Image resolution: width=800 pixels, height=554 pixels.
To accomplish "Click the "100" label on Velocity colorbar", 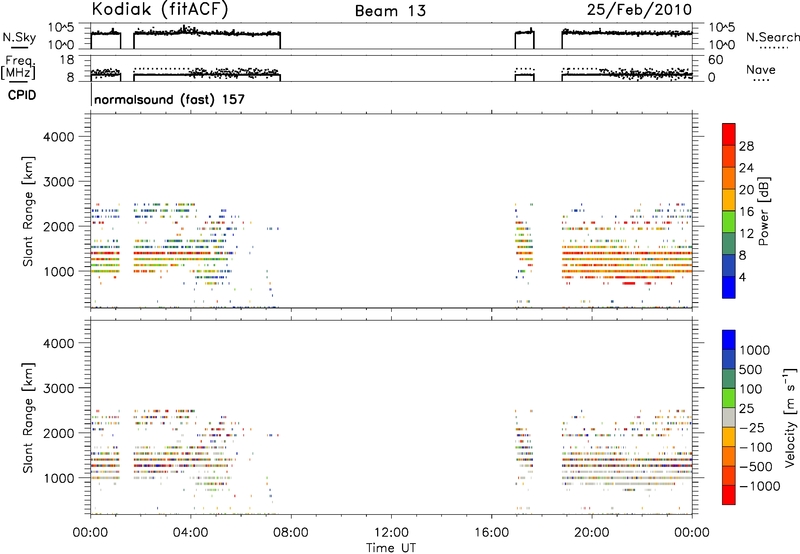I will (751, 389).
